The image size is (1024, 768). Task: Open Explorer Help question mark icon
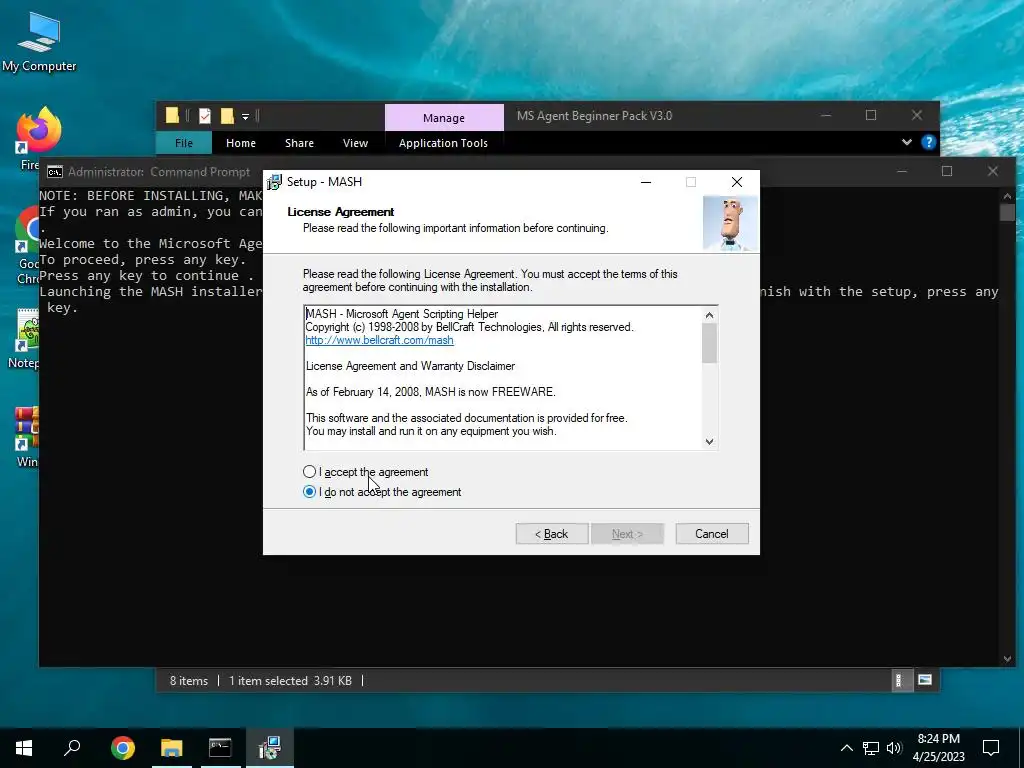[929, 142]
